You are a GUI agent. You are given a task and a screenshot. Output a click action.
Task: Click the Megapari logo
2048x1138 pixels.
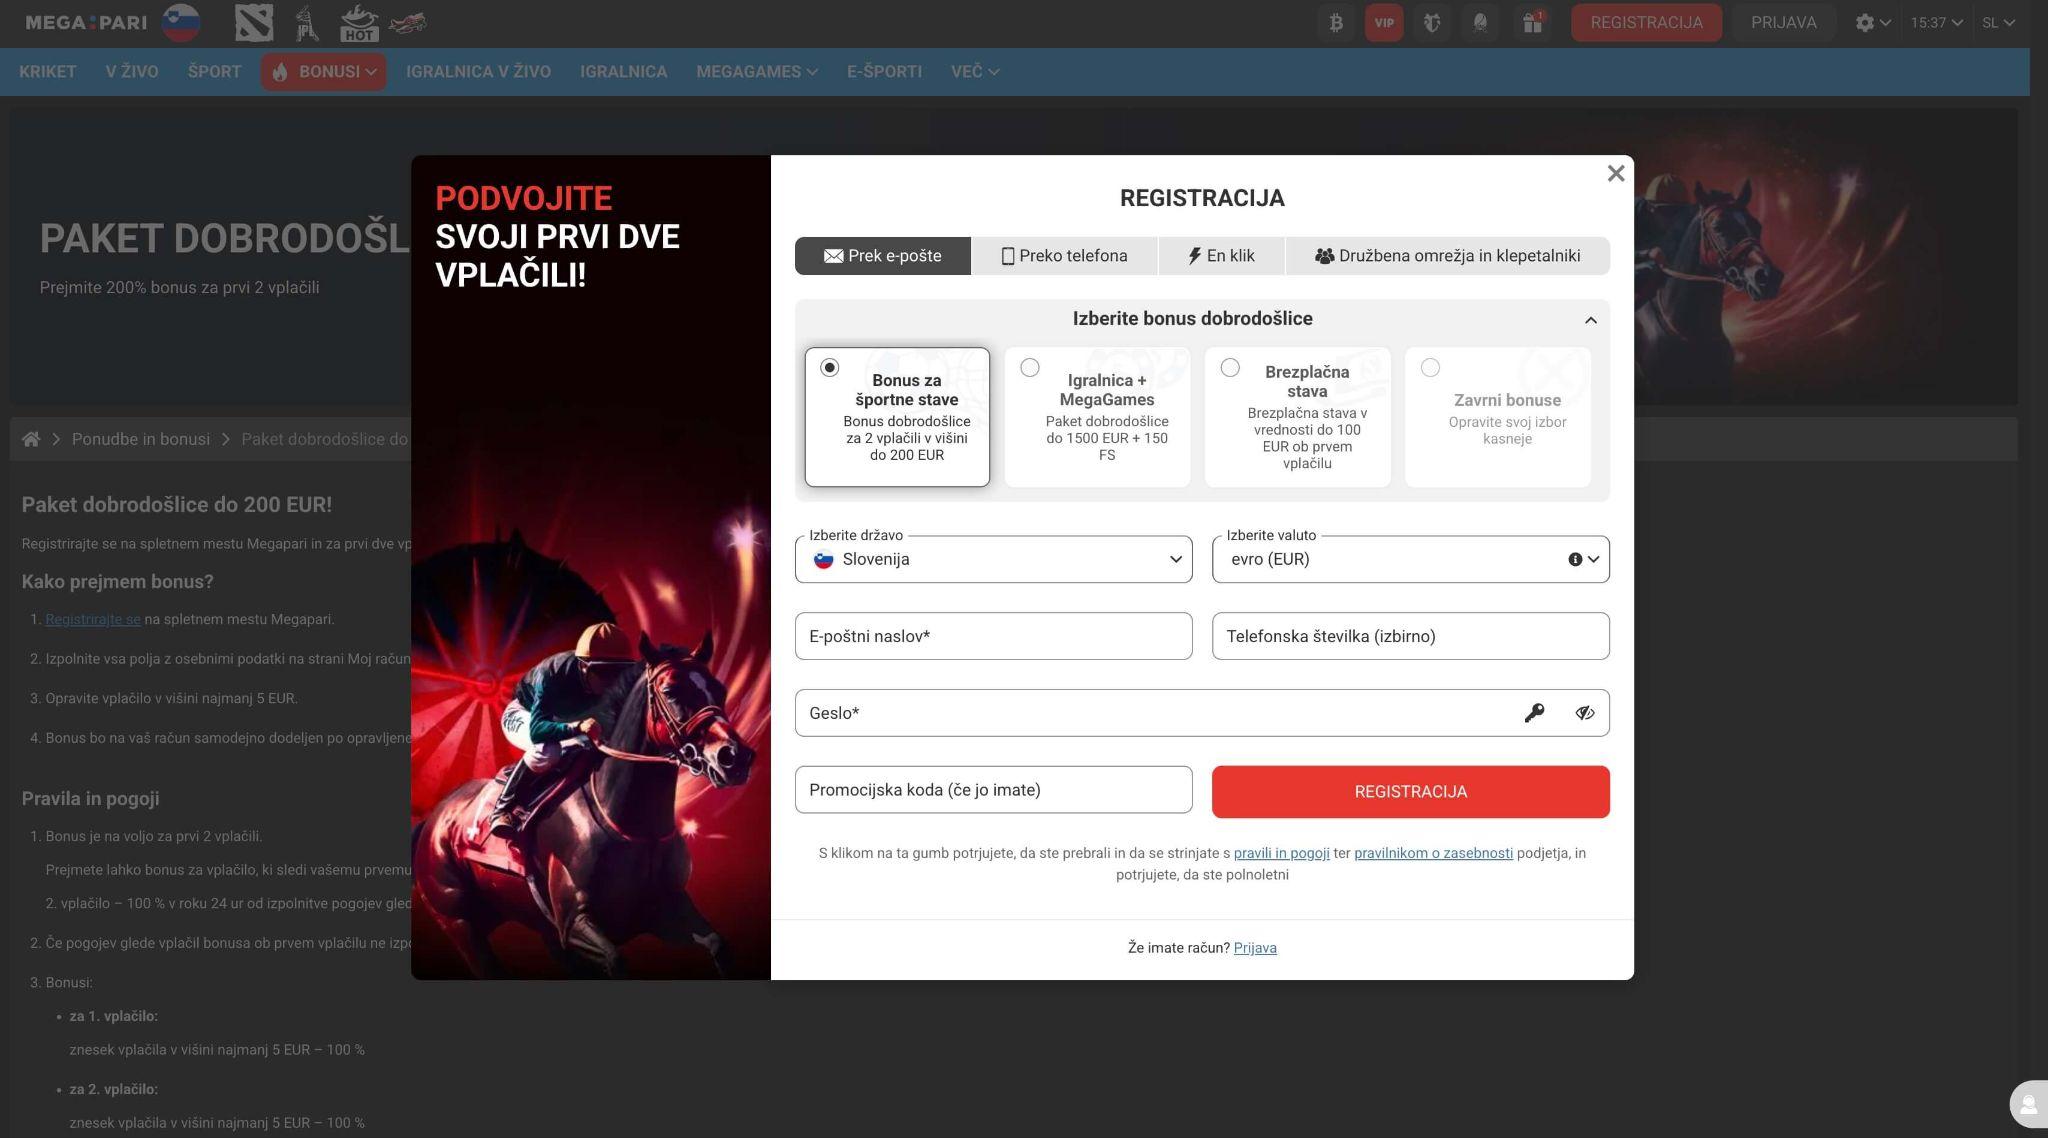[x=86, y=22]
